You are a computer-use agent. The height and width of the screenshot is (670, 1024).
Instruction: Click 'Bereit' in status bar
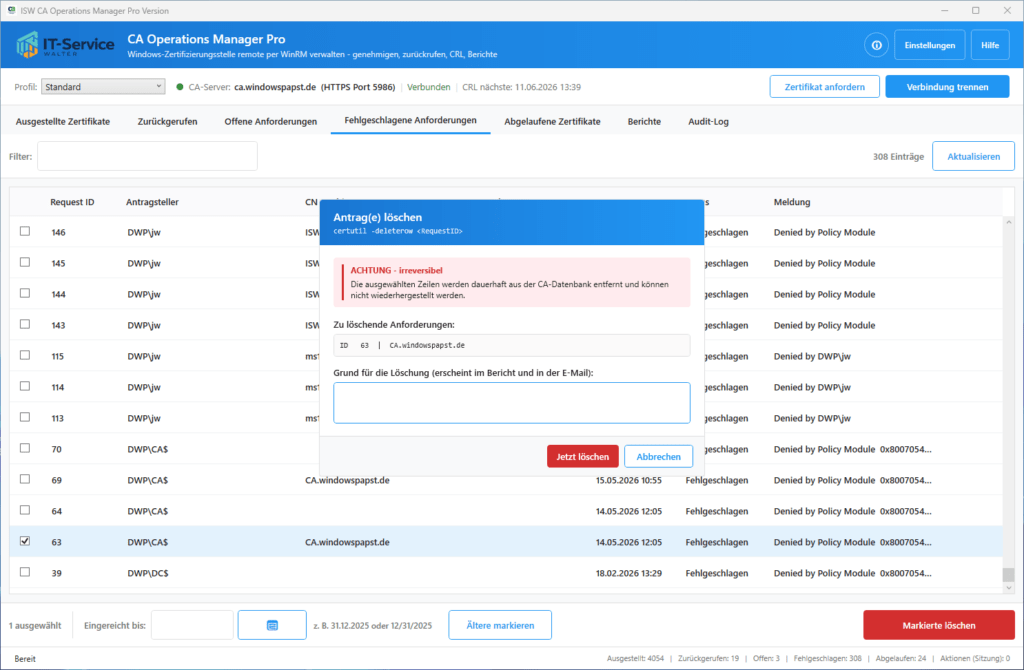click(25, 658)
